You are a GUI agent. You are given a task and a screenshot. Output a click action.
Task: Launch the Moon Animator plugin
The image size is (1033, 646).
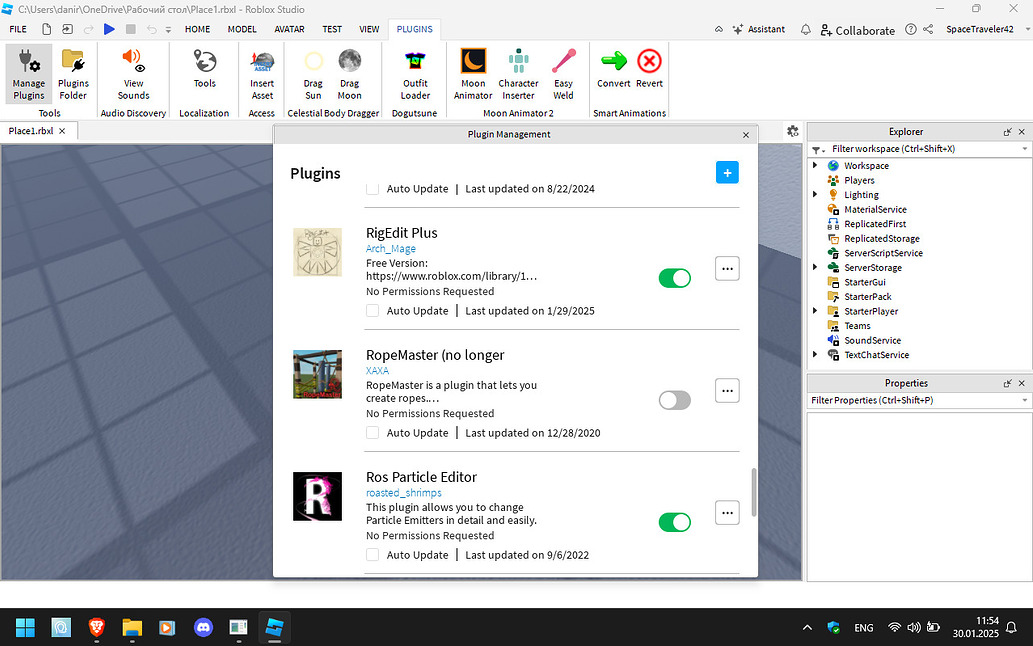(473, 73)
